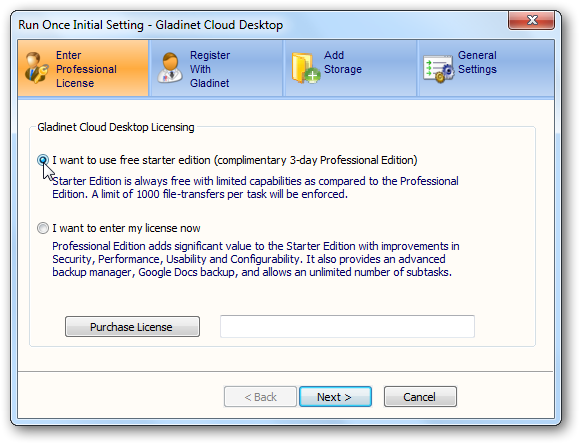Click the Purchase License button
Screen dimensions: 580x444
132,327
